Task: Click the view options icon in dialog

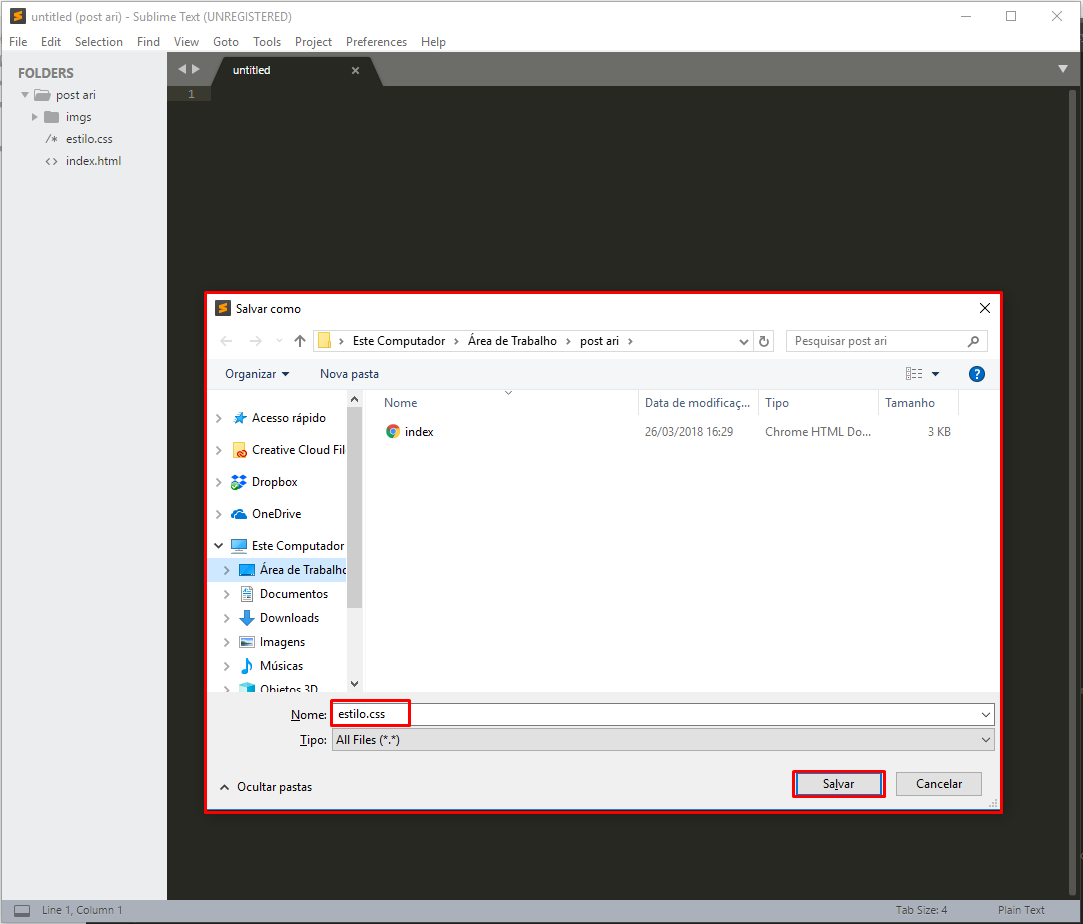Action: 914,374
